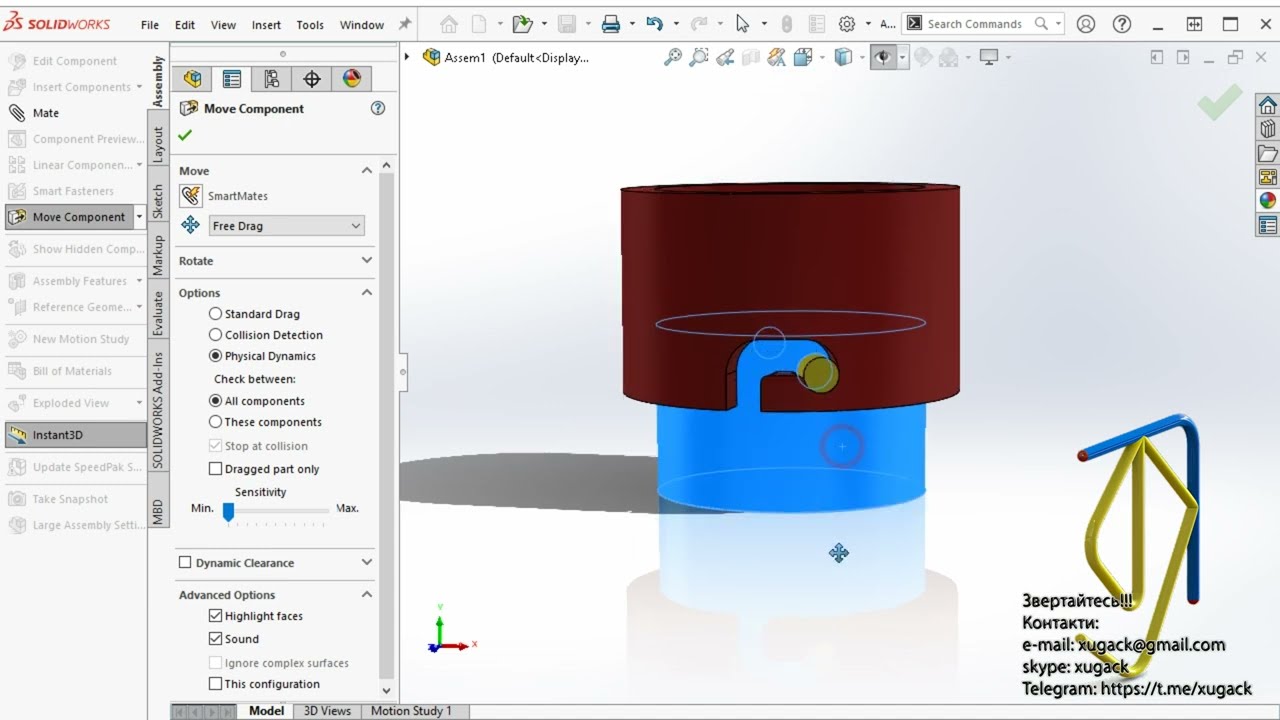The width and height of the screenshot is (1280, 720).
Task: Open the File Explorer folder icon in task pane
Action: pyautogui.click(x=1268, y=153)
